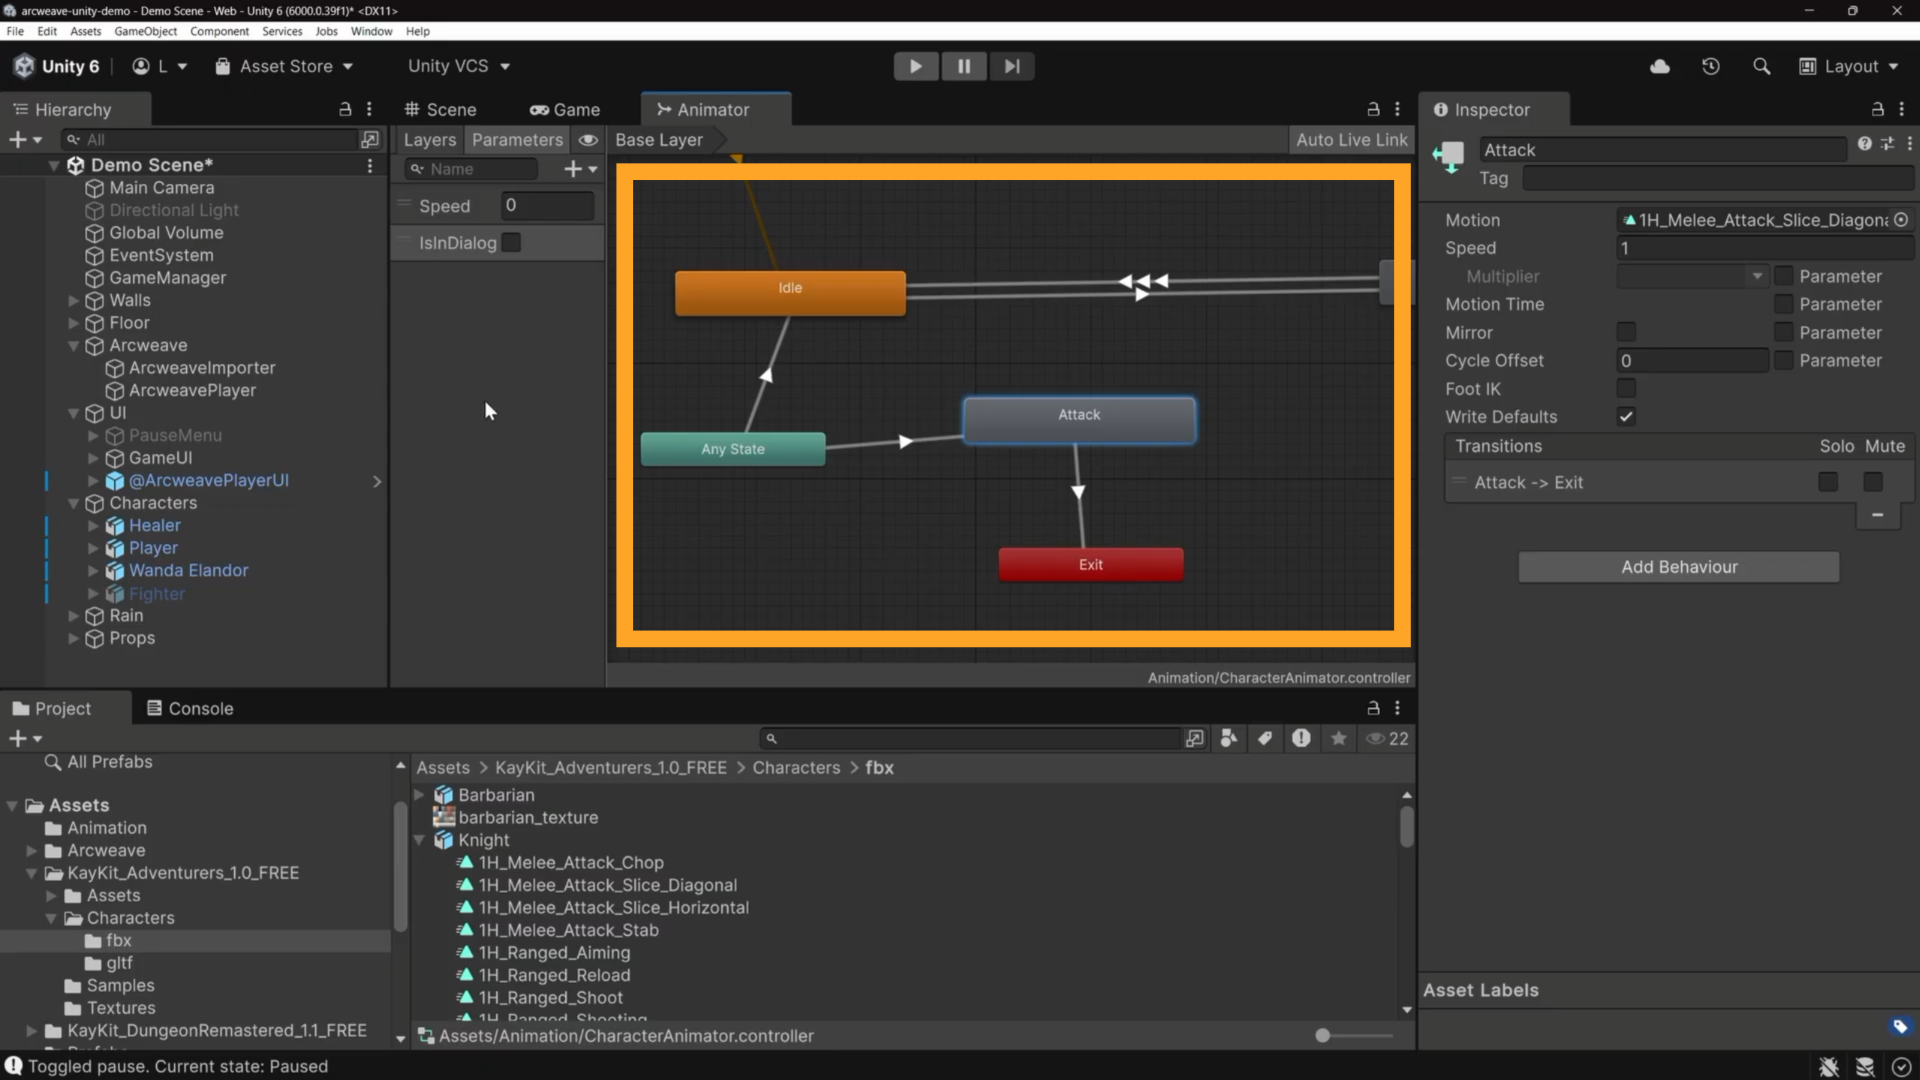Image resolution: width=1920 pixels, height=1080 pixels.
Task: Click the add parameter plus button
Action: pos(580,169)
